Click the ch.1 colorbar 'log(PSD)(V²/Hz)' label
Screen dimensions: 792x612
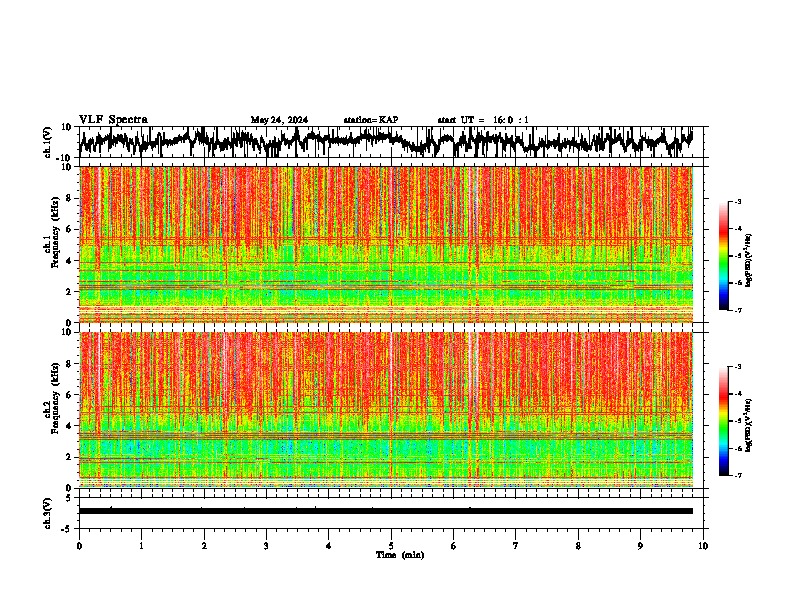pos(749,260)
